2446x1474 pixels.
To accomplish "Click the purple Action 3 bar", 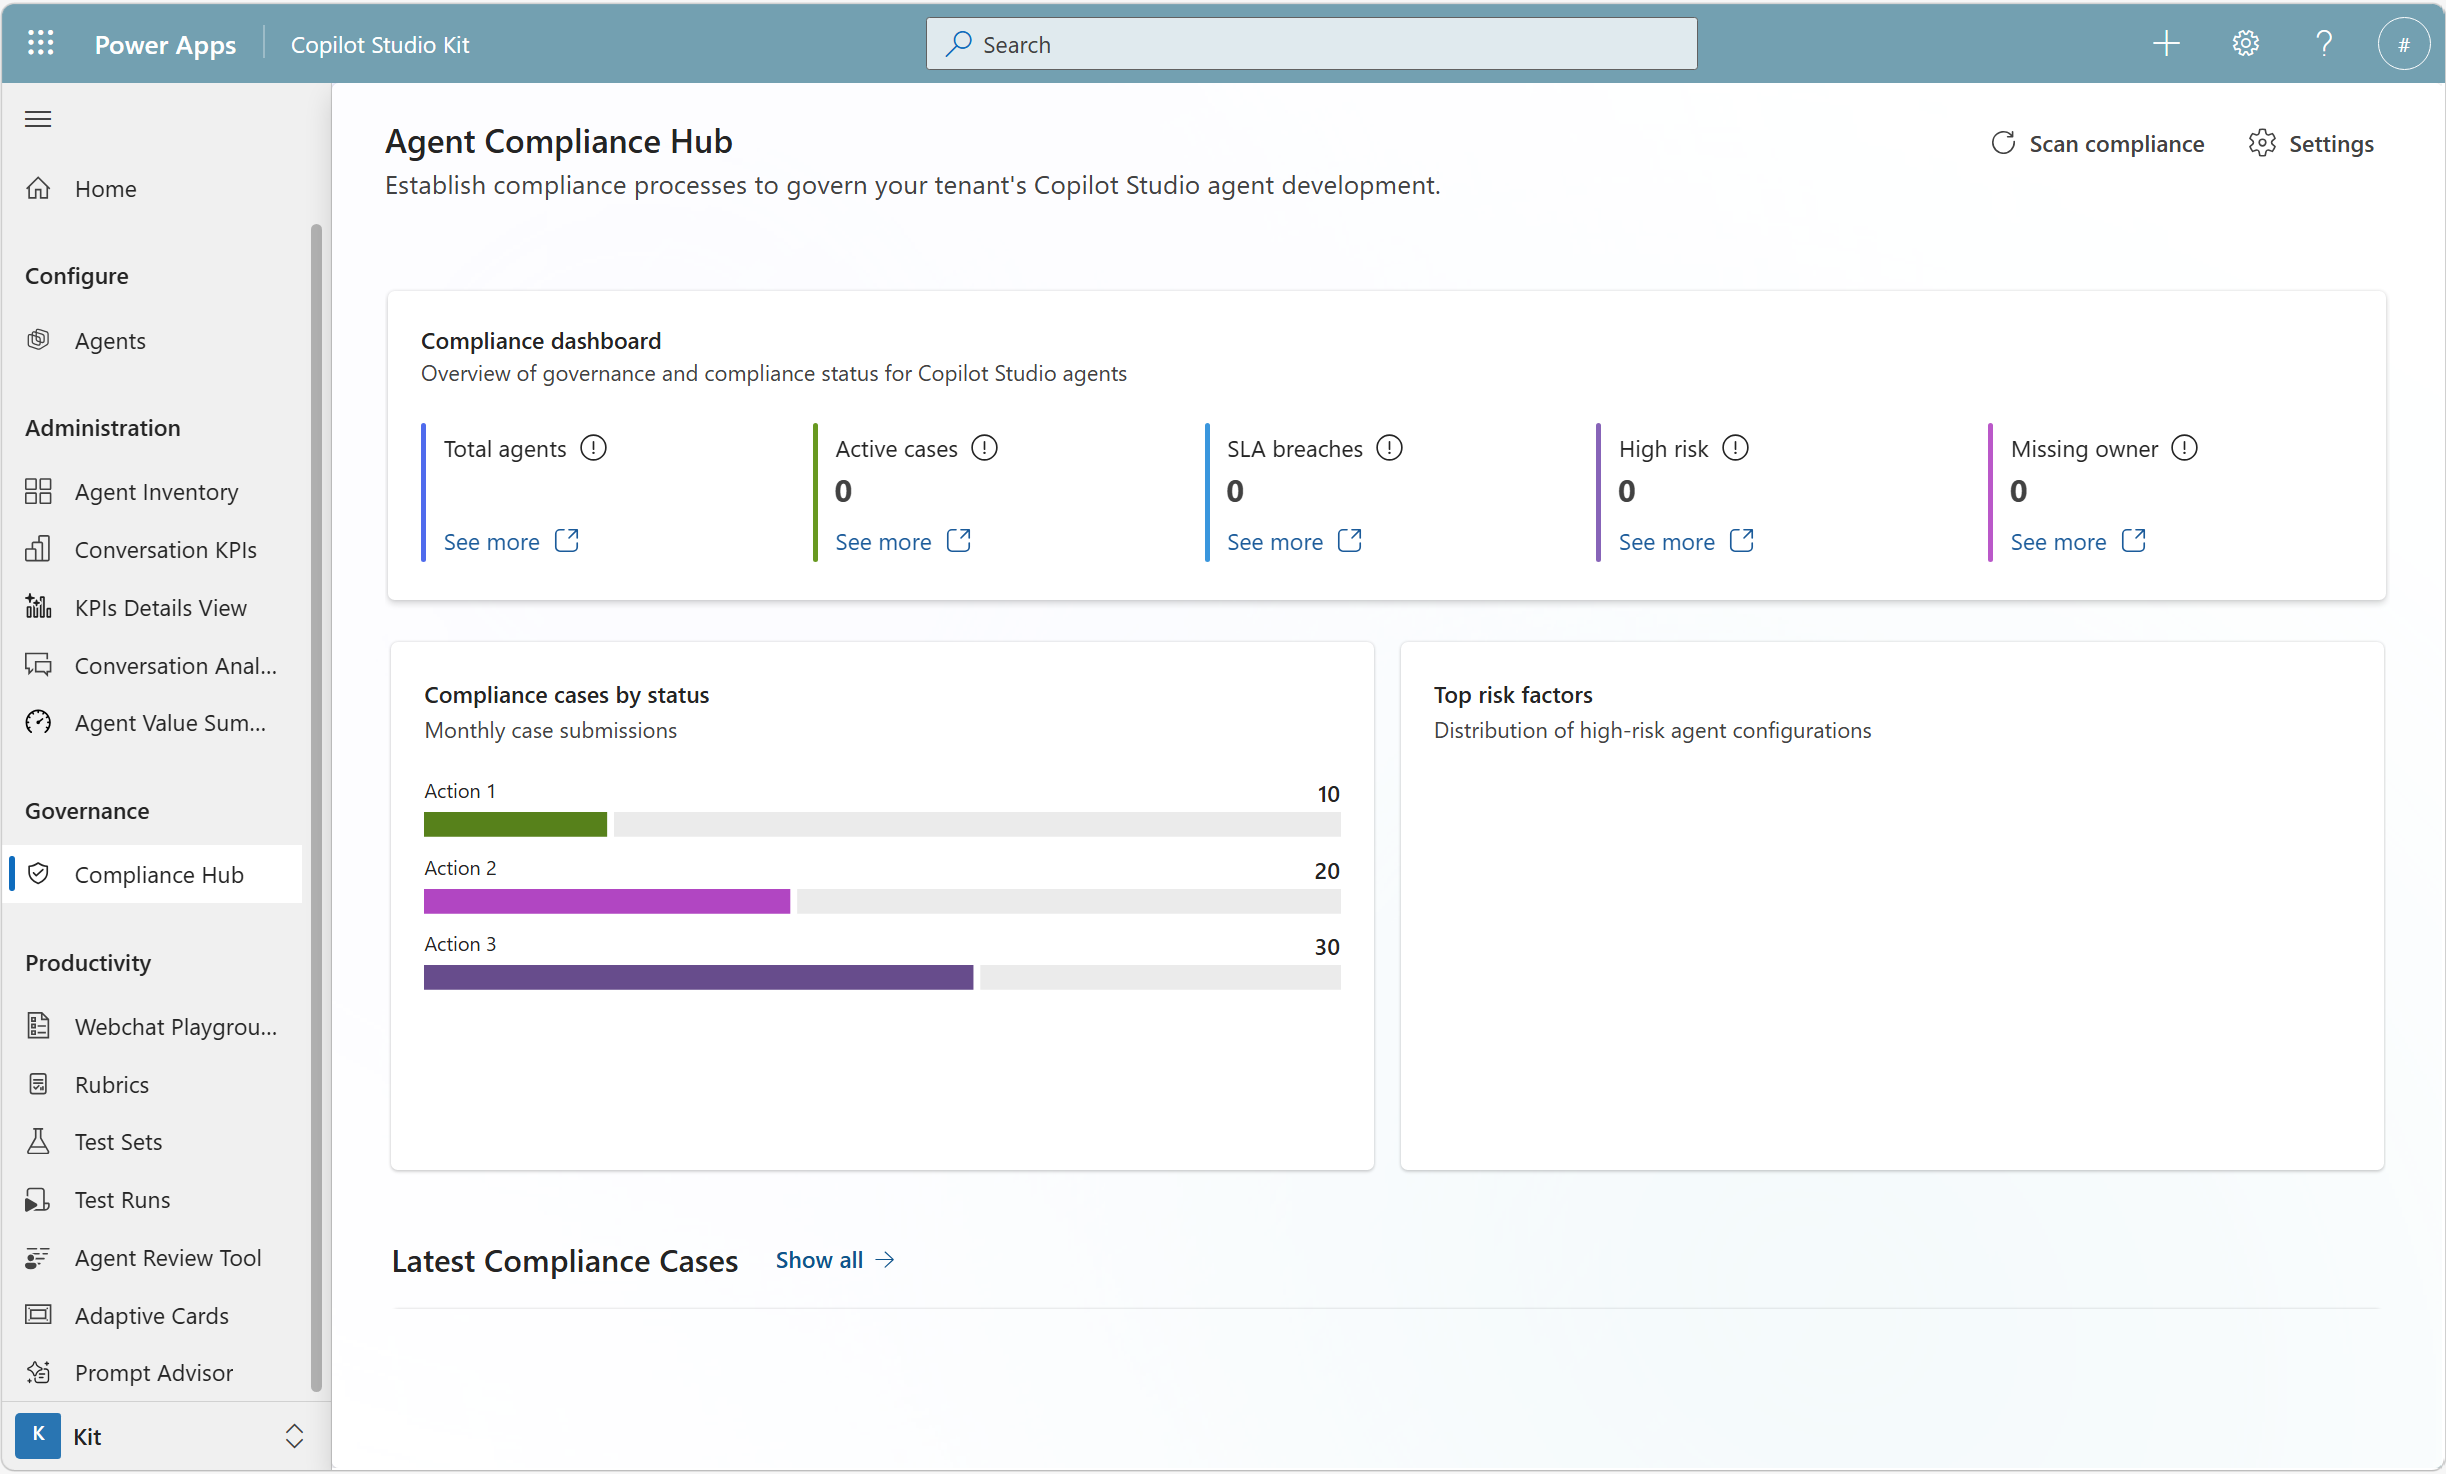I will pos(697,977).
